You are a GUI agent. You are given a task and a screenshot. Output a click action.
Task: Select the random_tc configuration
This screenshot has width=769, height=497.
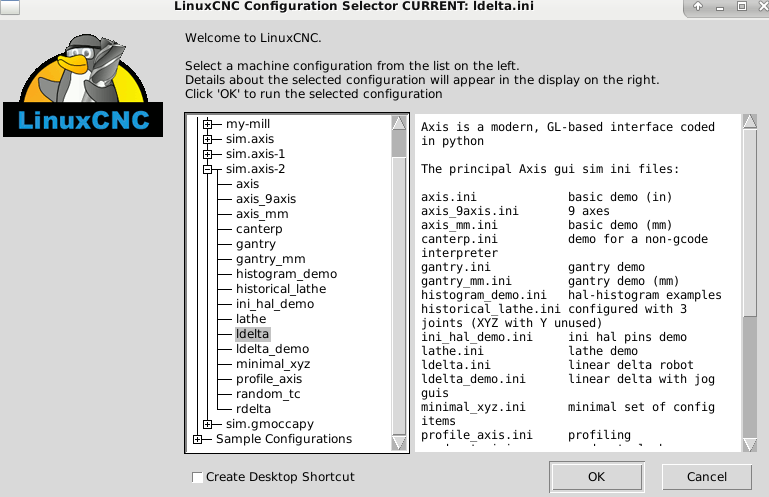268,394
